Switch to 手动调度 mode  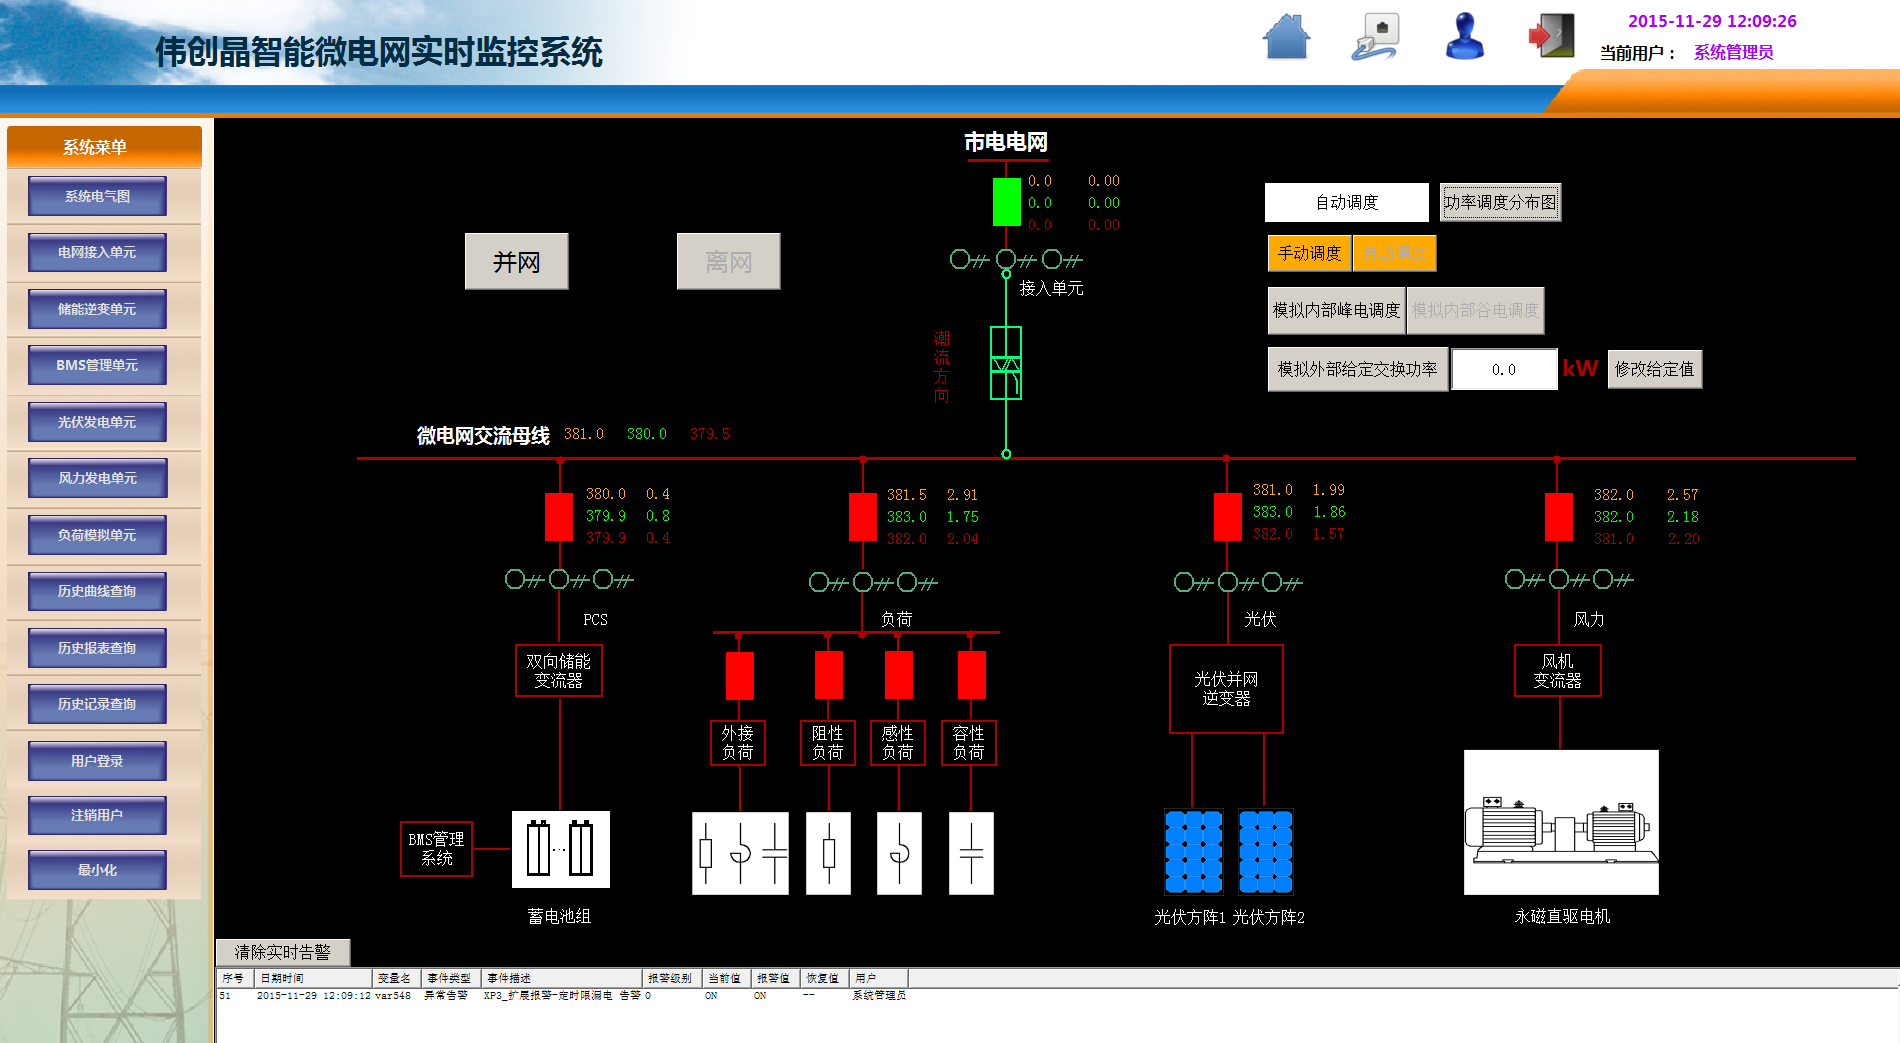(1309, 253)
